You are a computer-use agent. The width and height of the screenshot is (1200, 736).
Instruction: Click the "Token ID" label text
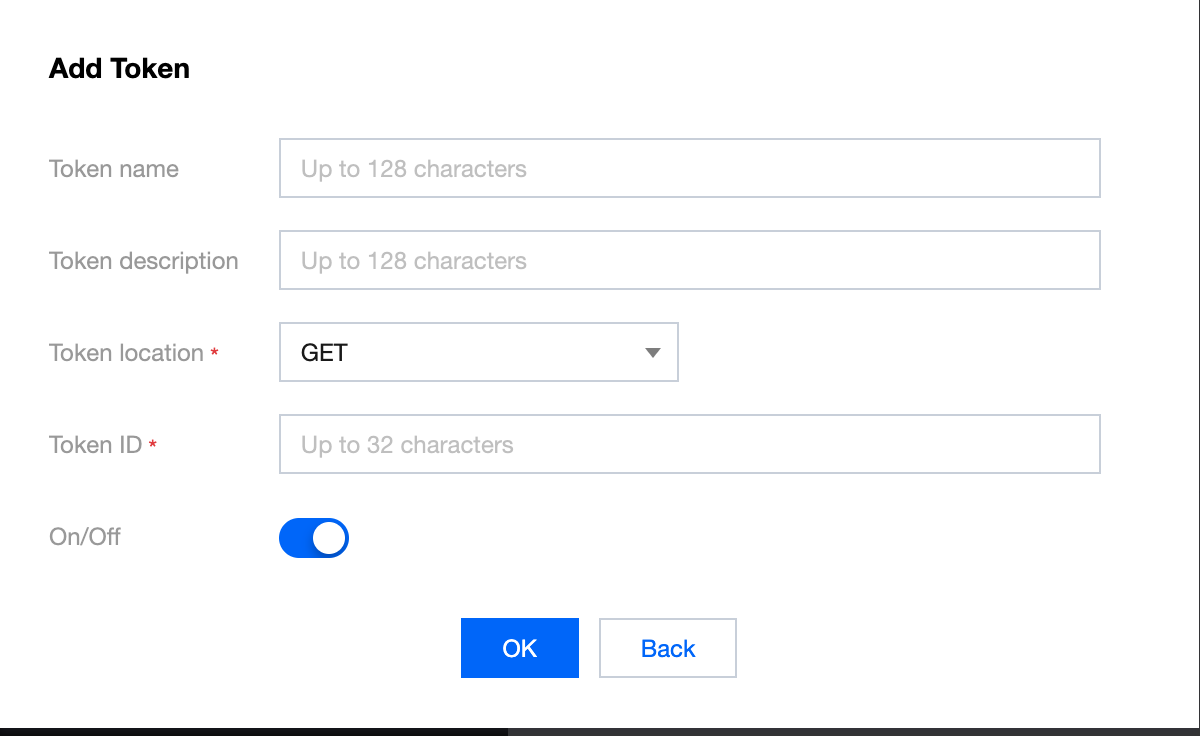[95, 445]
